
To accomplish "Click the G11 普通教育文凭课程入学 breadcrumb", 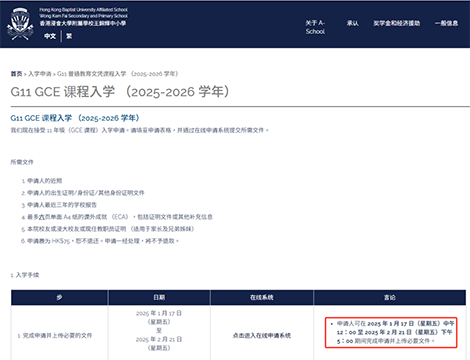I will [x=118, y=74].
